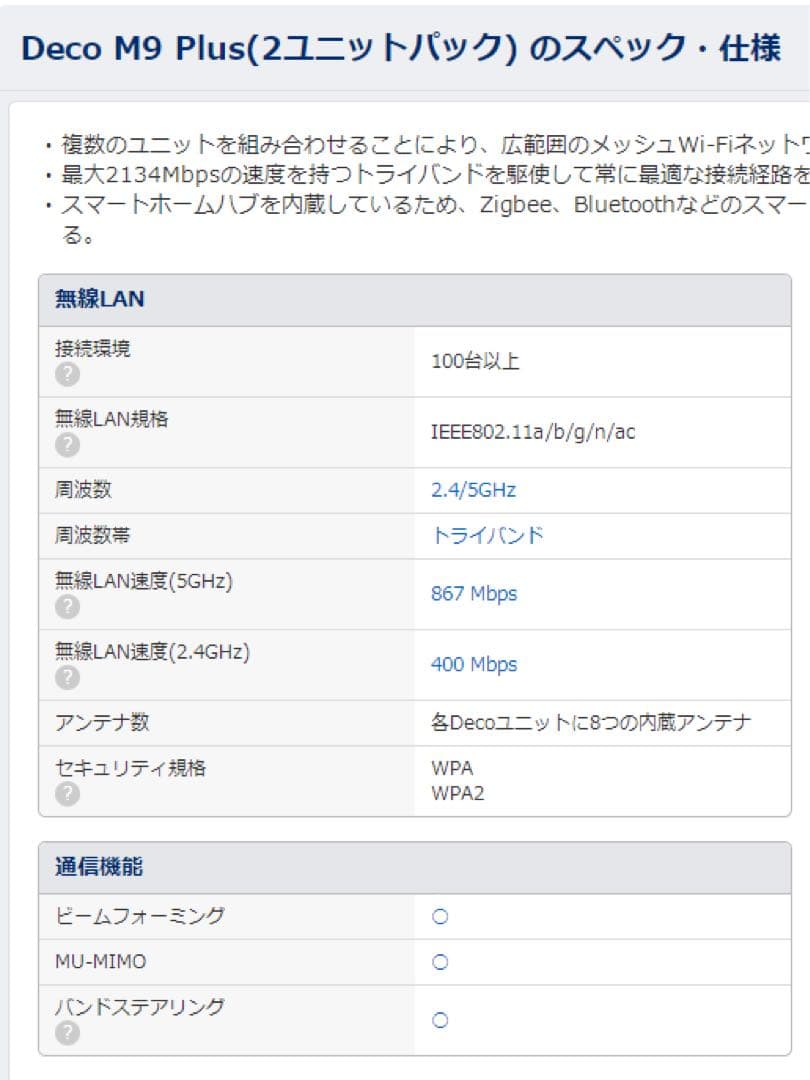Image resolution: width=810 pixels, height=1080 pixels.
Task: Click the circle mark in ビームフォーミング row
Action: [440, 917]
